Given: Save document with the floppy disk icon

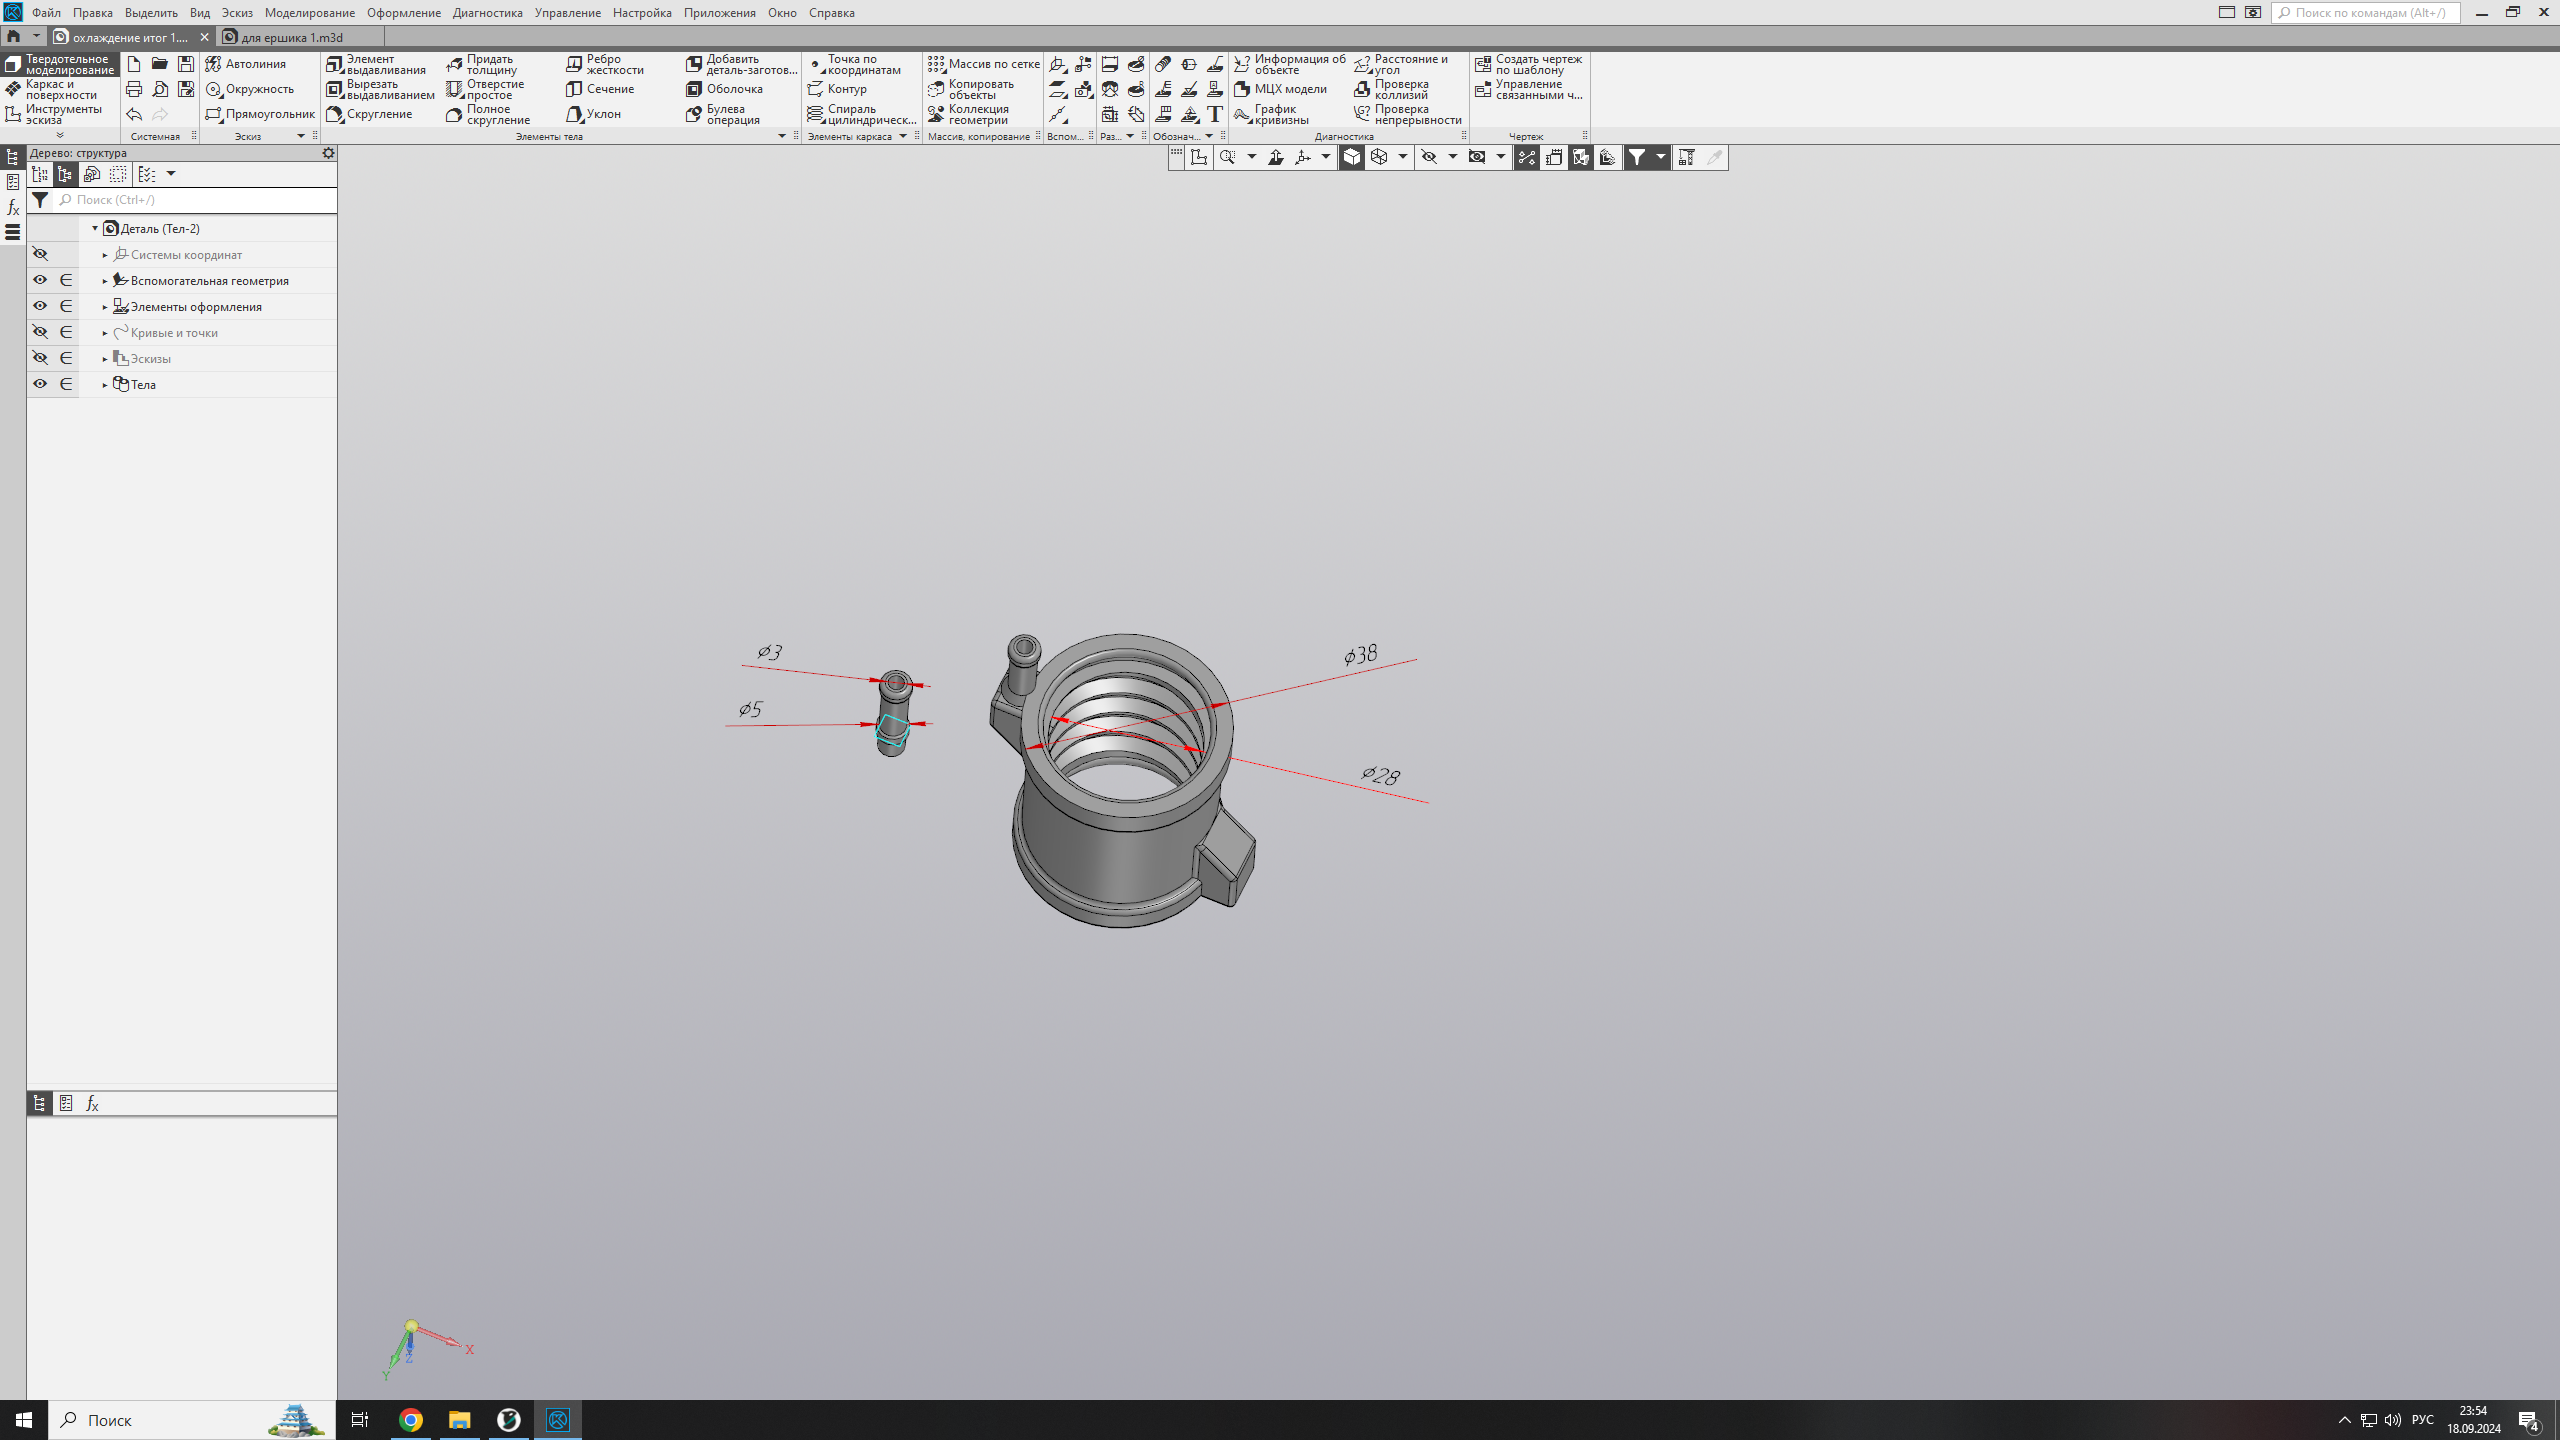Looking at the screenshot, I should [186, 64].
